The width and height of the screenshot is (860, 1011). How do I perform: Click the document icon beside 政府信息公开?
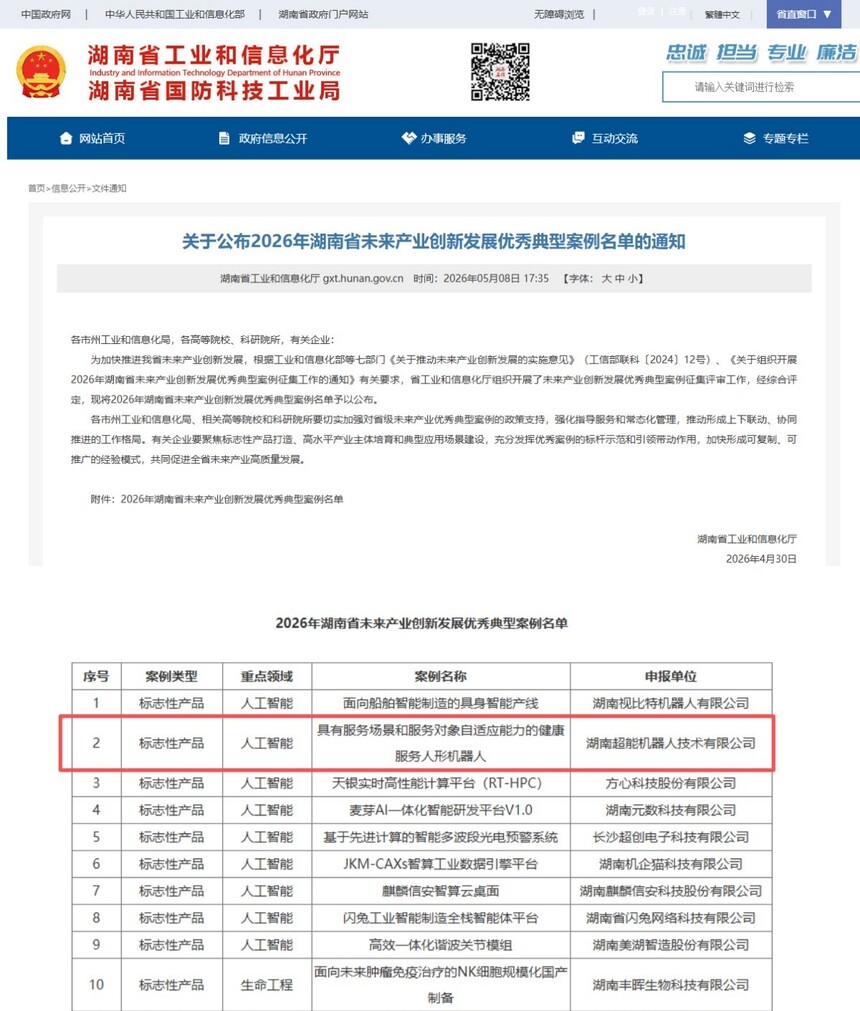pyautogui.click(x=224, y=138)
